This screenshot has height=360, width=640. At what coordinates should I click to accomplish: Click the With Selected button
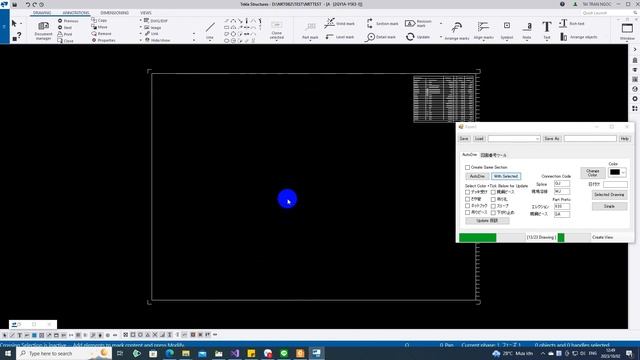pyautogui.click(x=506, y=176)
